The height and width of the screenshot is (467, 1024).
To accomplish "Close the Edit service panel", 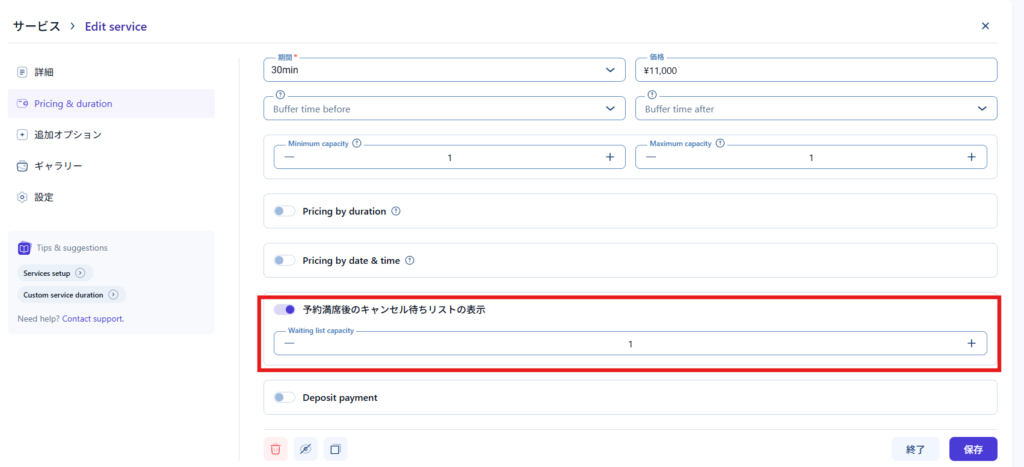I will [x=985, y=26].
